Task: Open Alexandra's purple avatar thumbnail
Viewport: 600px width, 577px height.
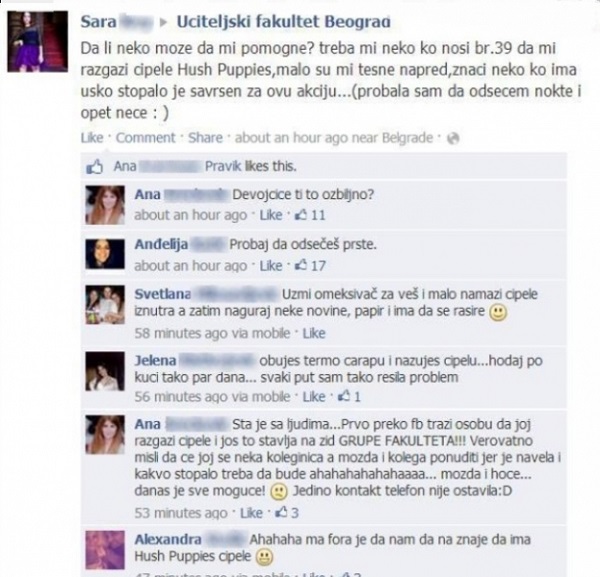Action: coord(105,550)
